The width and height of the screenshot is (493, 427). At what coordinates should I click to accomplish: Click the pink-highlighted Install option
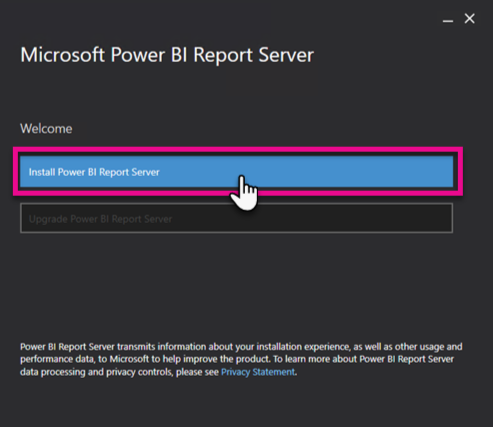click(236, 172)
